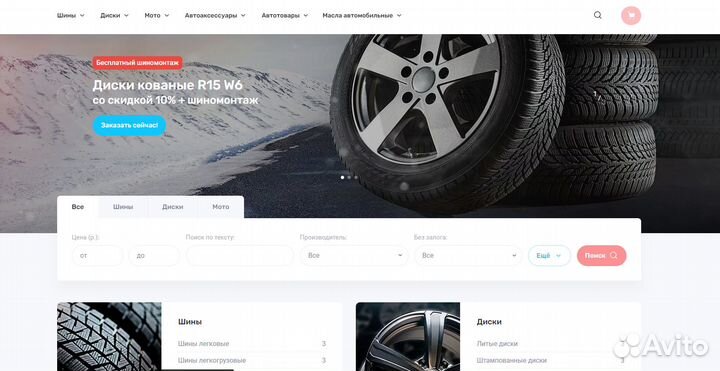Click the Поиск по тексту input field
This screenshot has width=720, height=371.
point(240,255)
